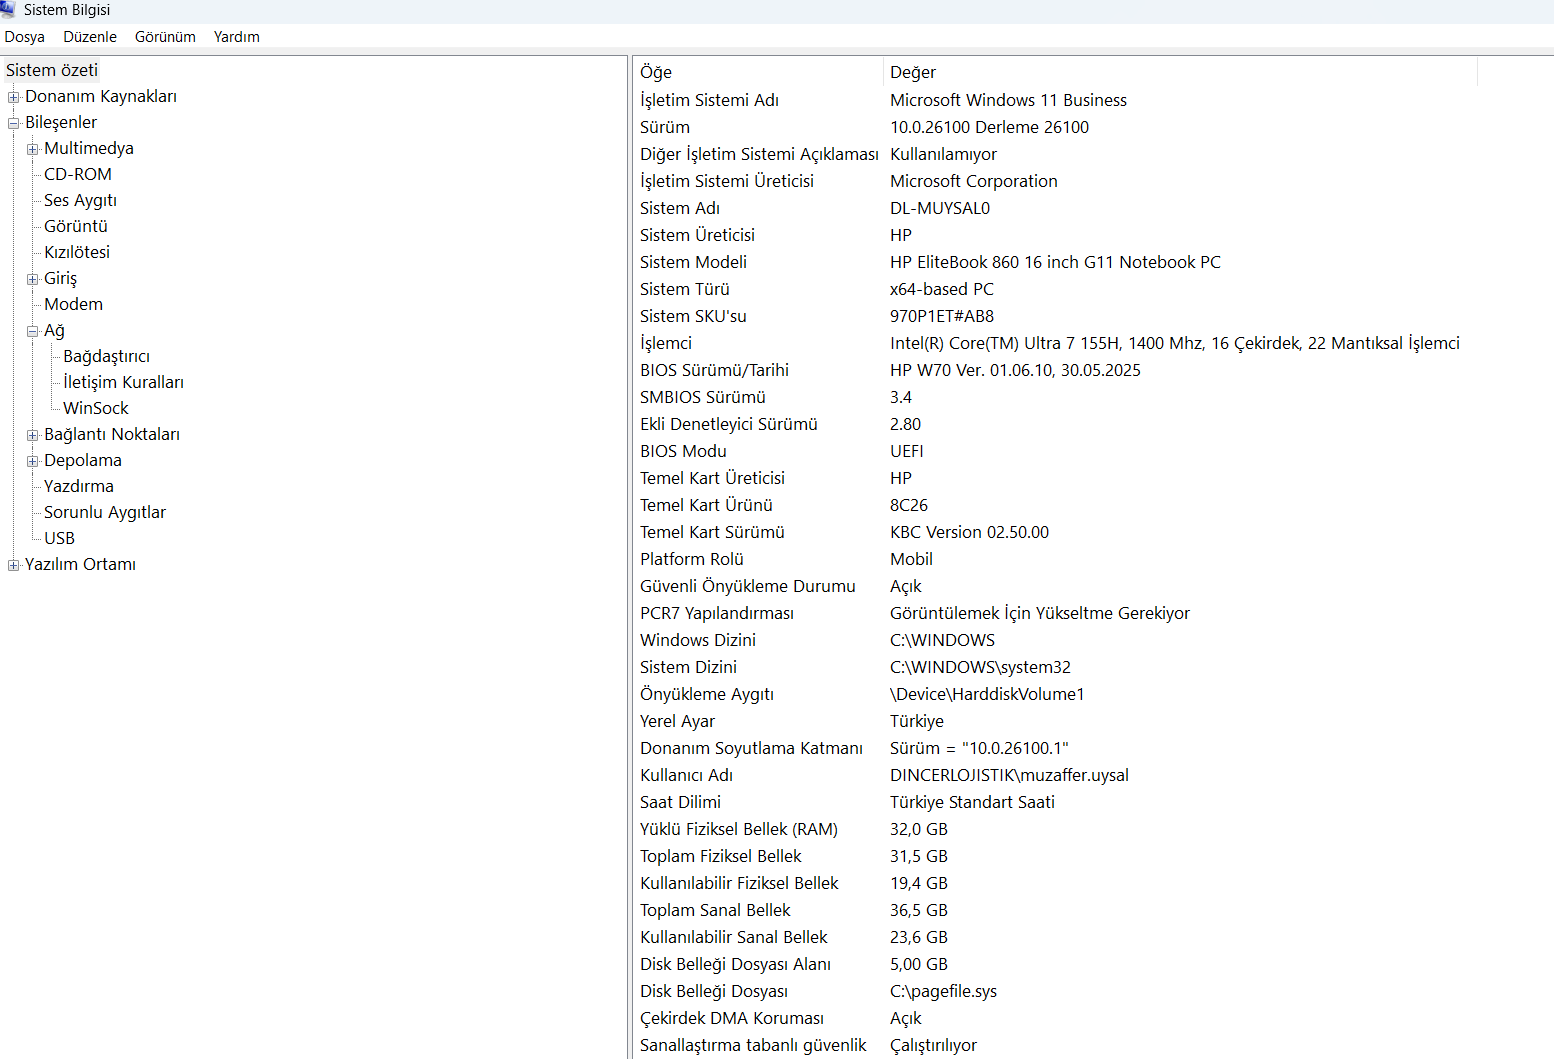Select USB tree item

point(59,538)
